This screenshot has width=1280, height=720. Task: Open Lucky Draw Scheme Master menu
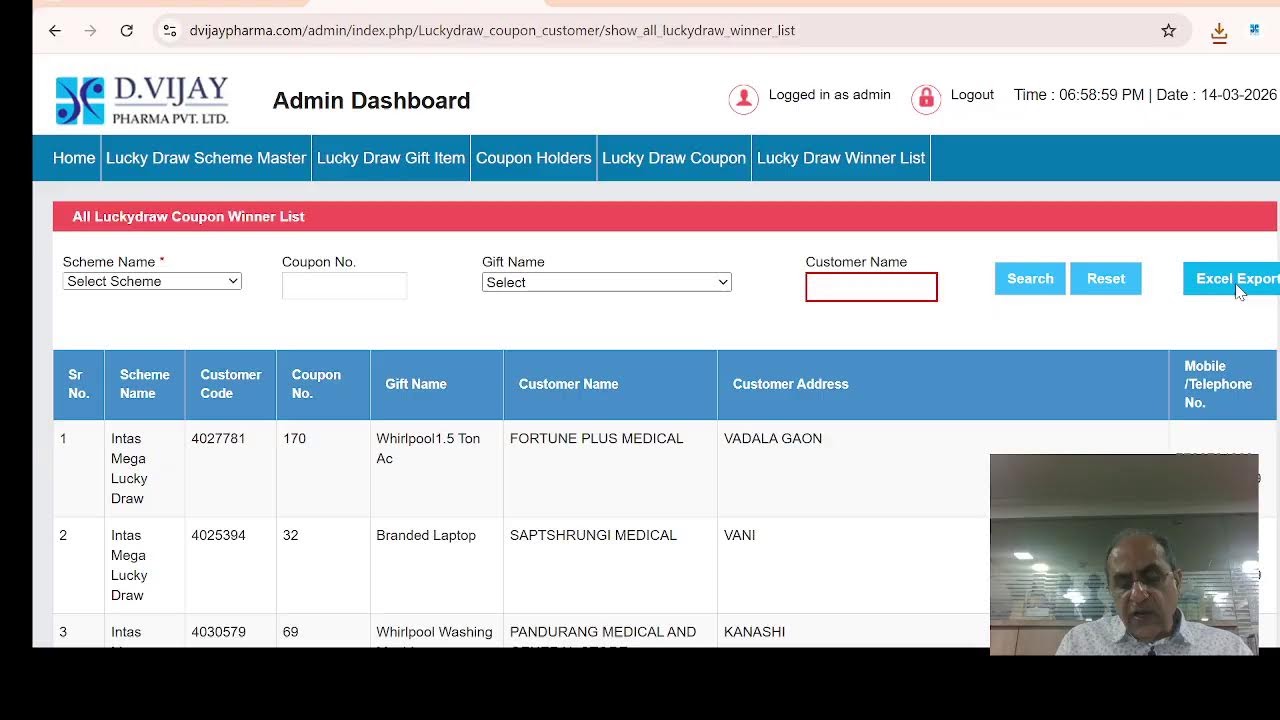click(x=206, y=158)
